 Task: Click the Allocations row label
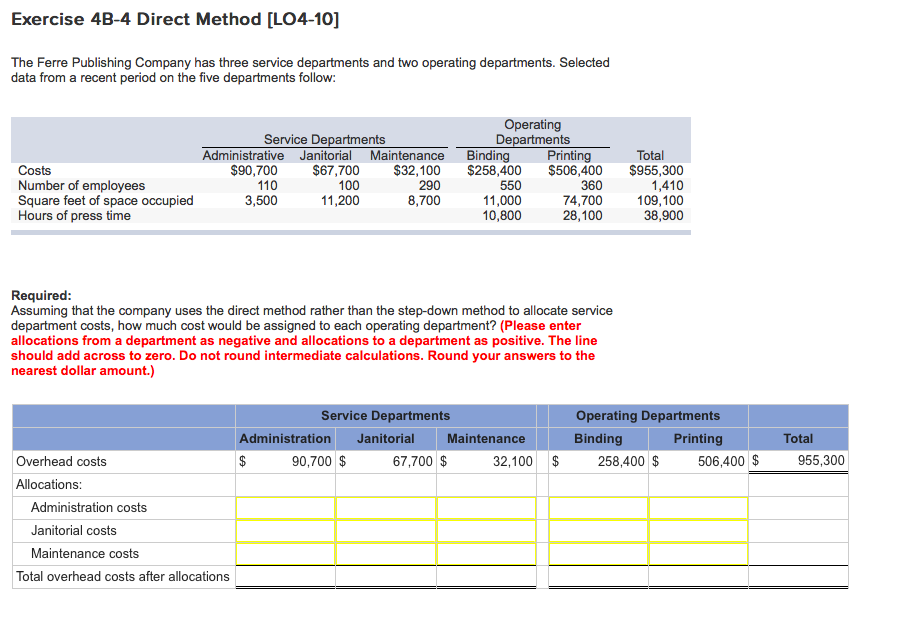[44, 485]
